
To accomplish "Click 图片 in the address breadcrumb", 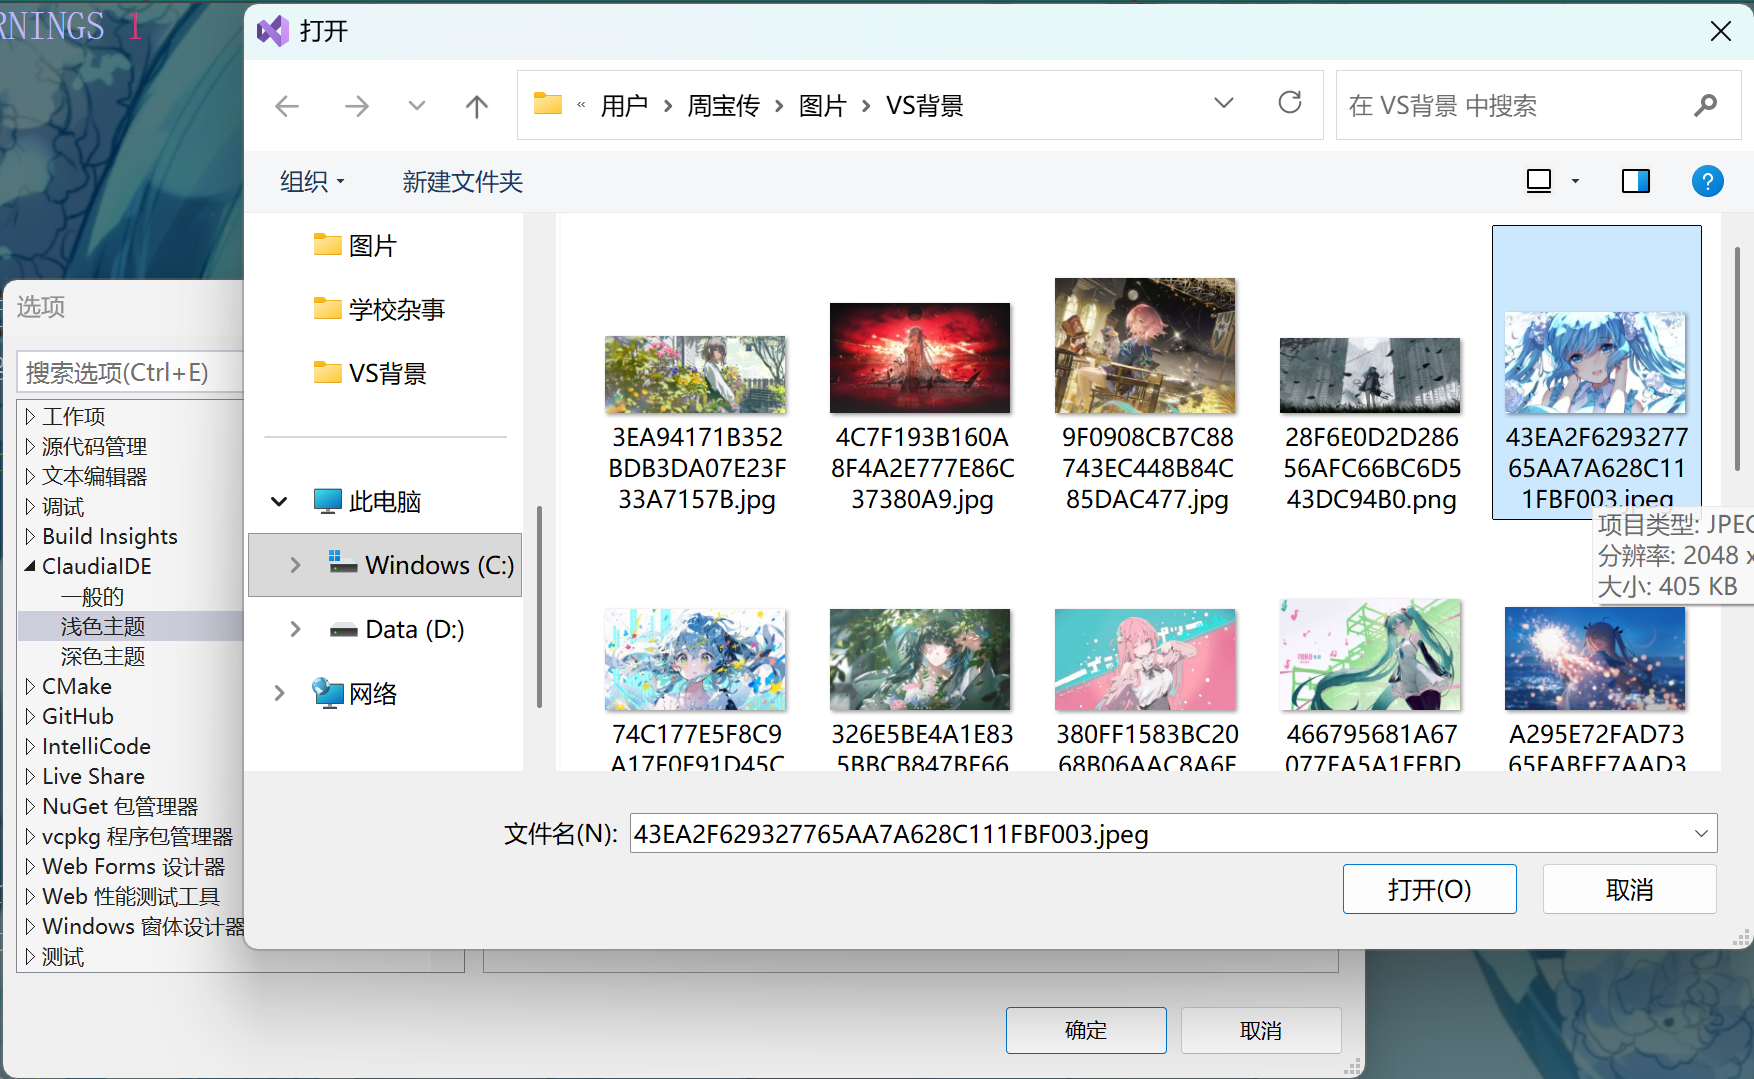I will click(x=822, y=105).
